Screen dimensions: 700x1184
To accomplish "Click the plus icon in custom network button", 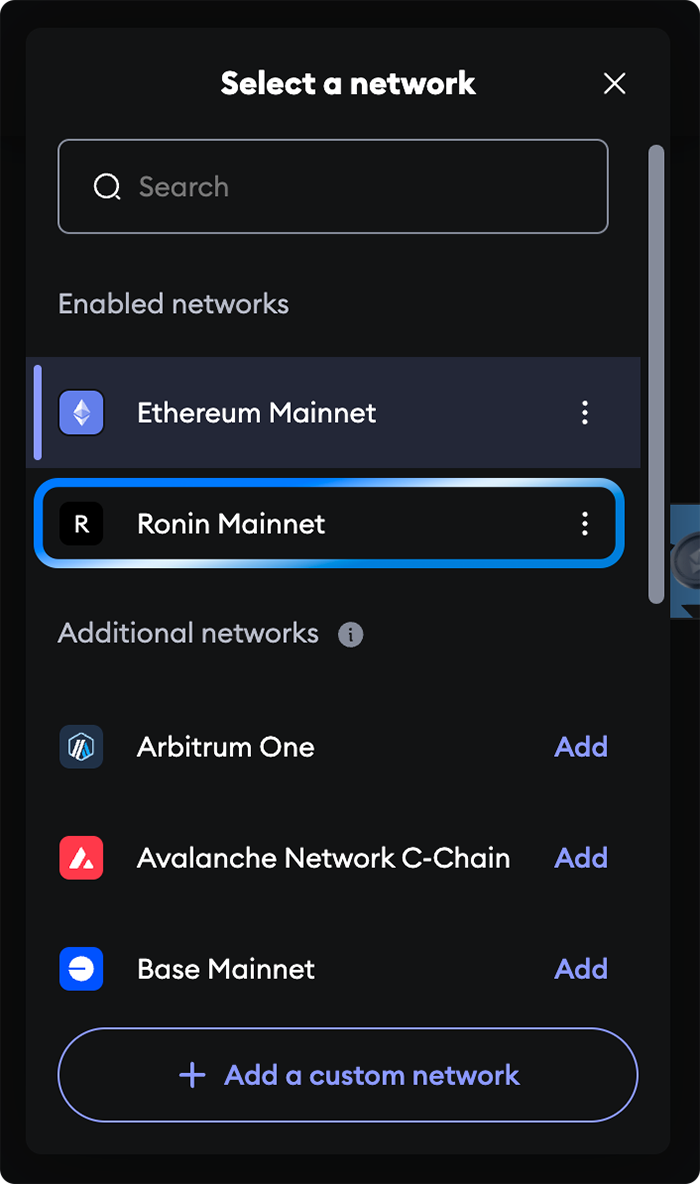I will tap(193, 1075).
